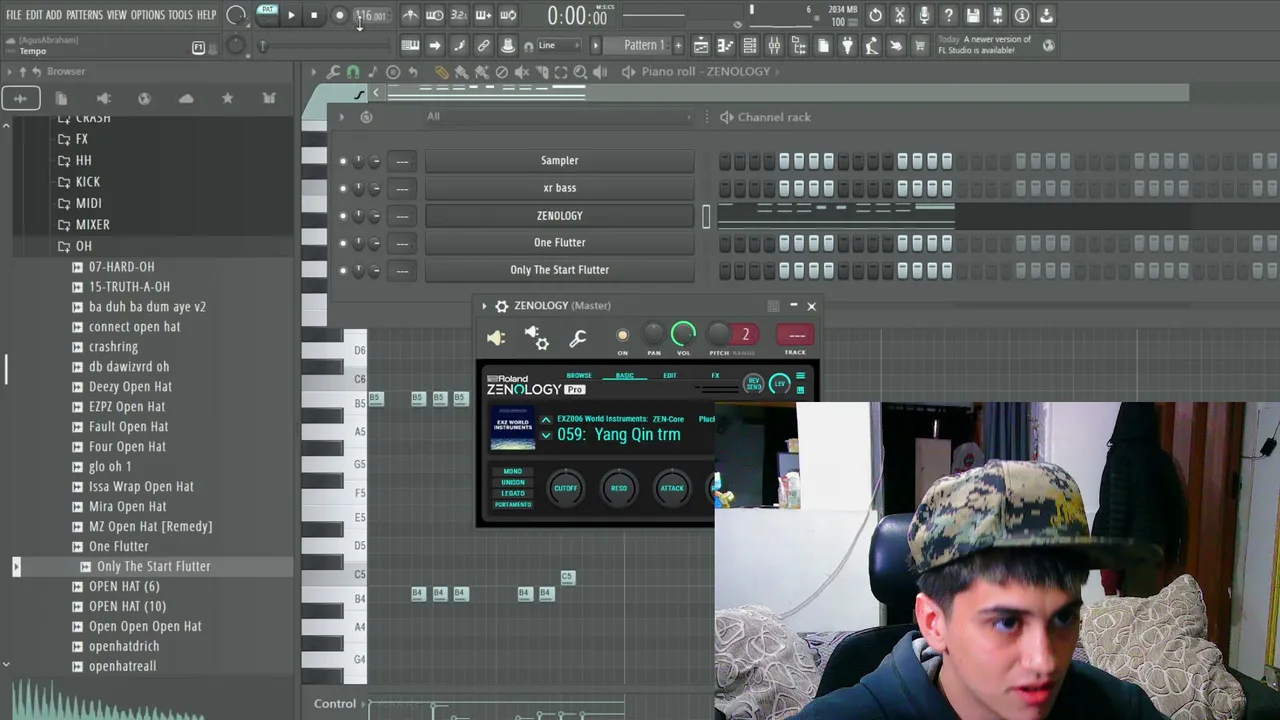The width and height of the screenshot is (1280, 720).
Task: Click the ZENOLOGY VOL knob
Action: (684, 334)
